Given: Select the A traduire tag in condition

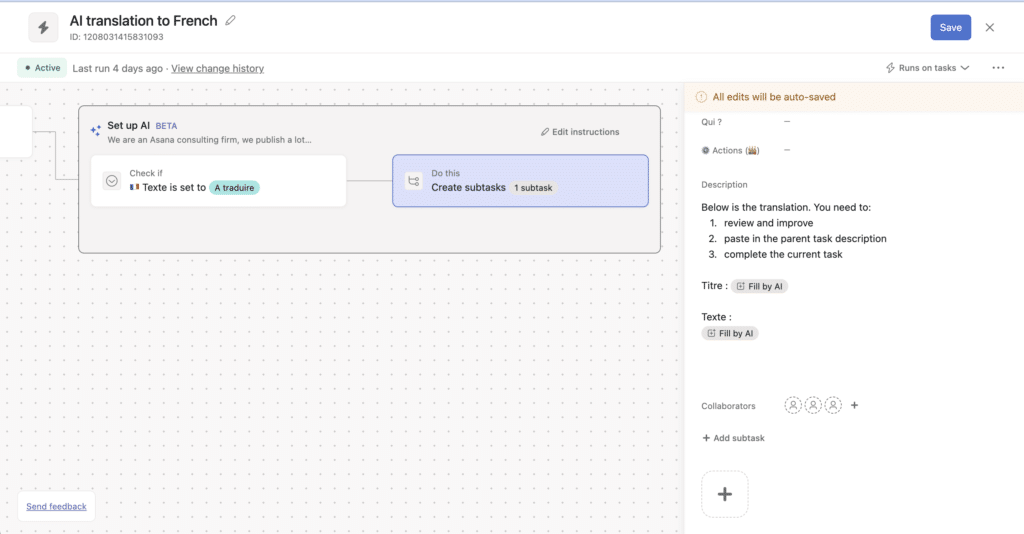Looking at the screenshot, I should point(234,187).
